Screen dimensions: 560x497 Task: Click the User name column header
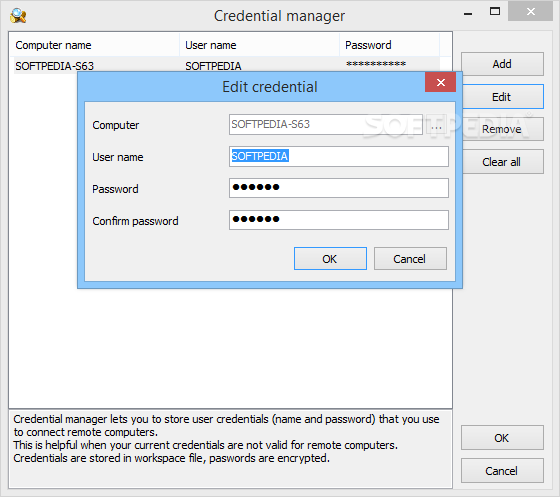(259, 45)
